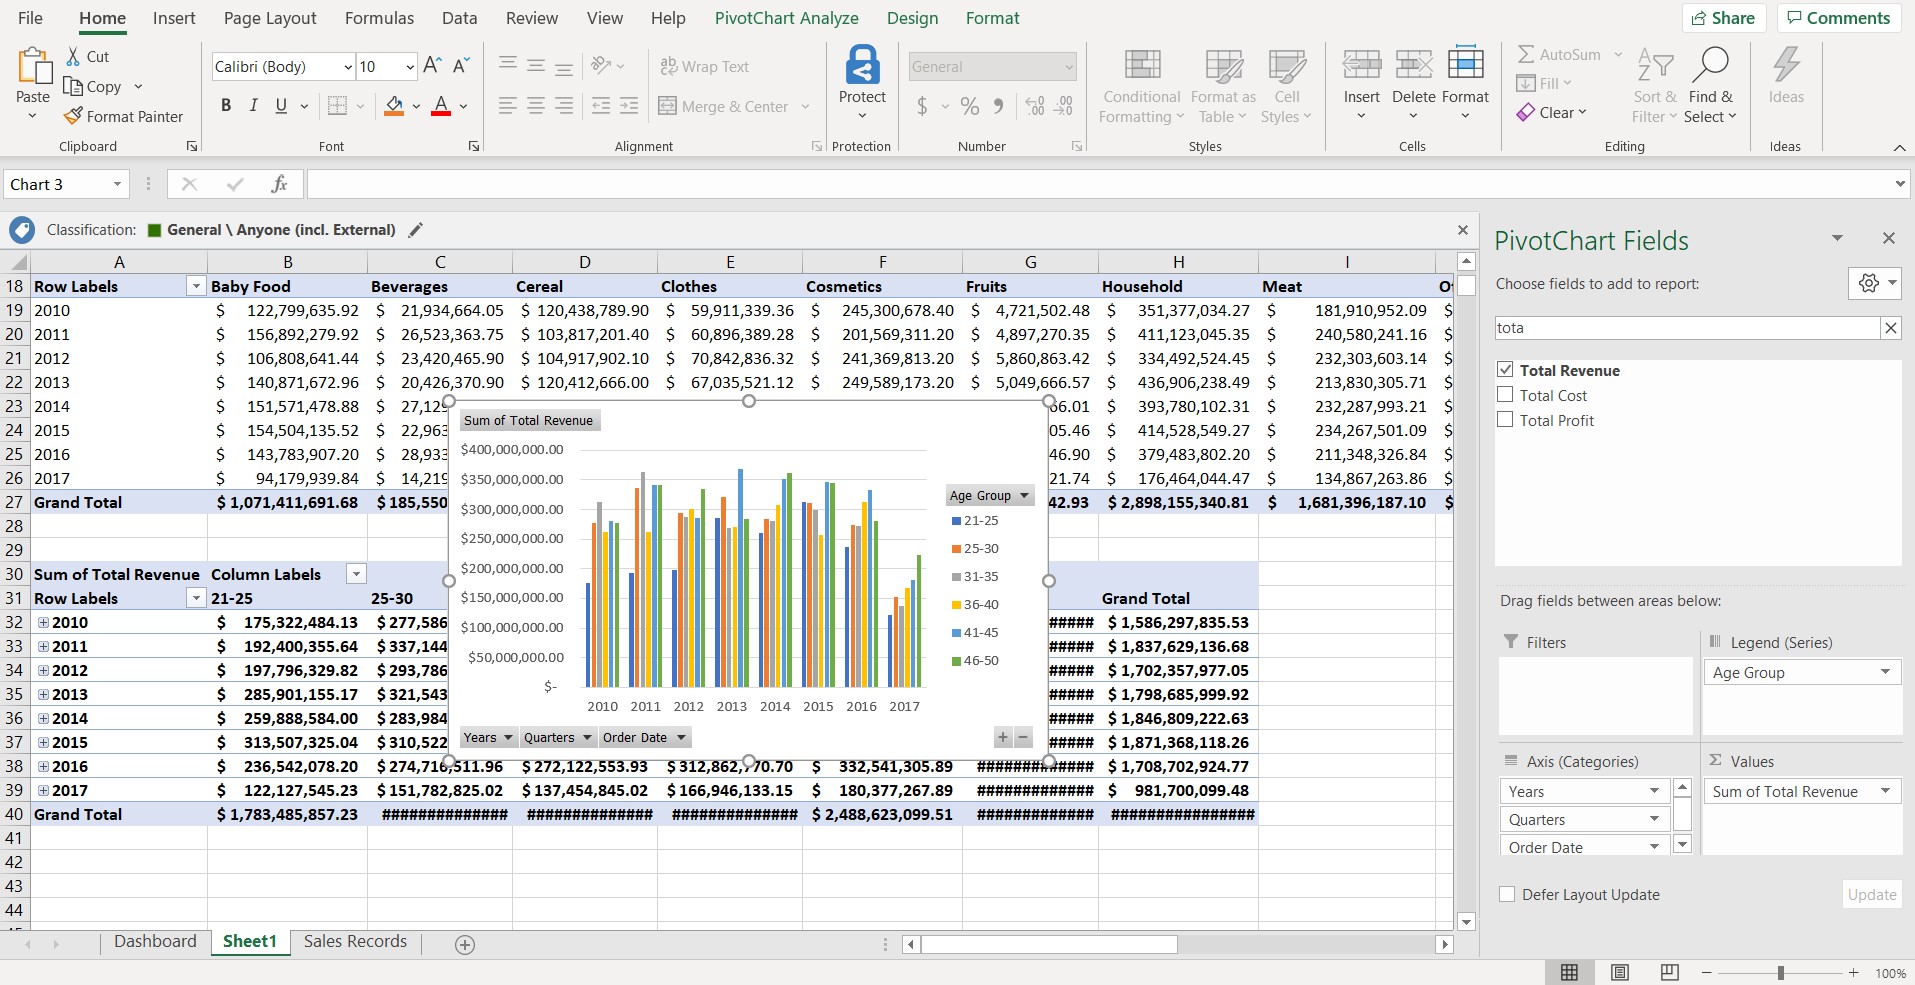This screenshot has height=985, width=1915.
Task: Switch to the PivotChart Analyze tab
Action: click(x=786, y=18)
